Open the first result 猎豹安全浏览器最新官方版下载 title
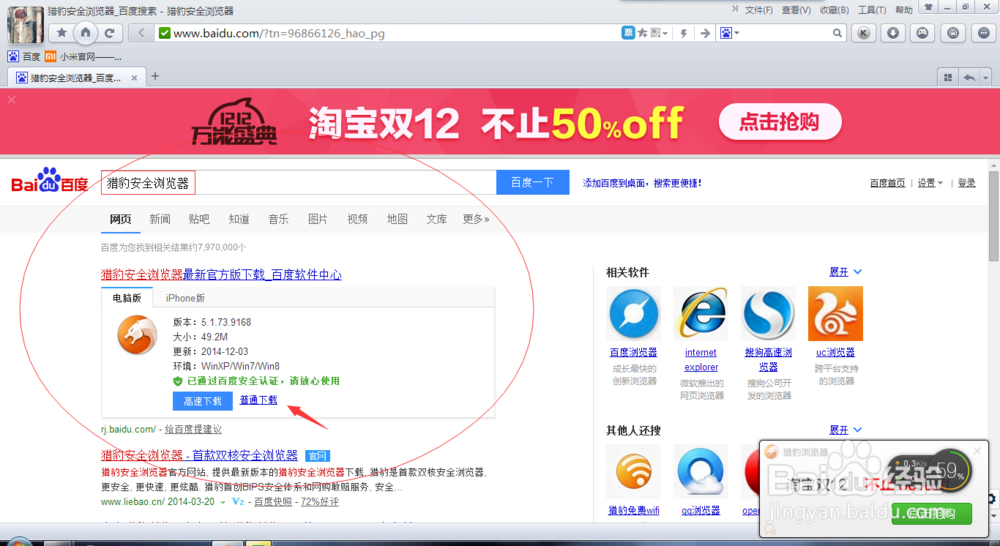The image size is (1000, 546). (221, 275)
